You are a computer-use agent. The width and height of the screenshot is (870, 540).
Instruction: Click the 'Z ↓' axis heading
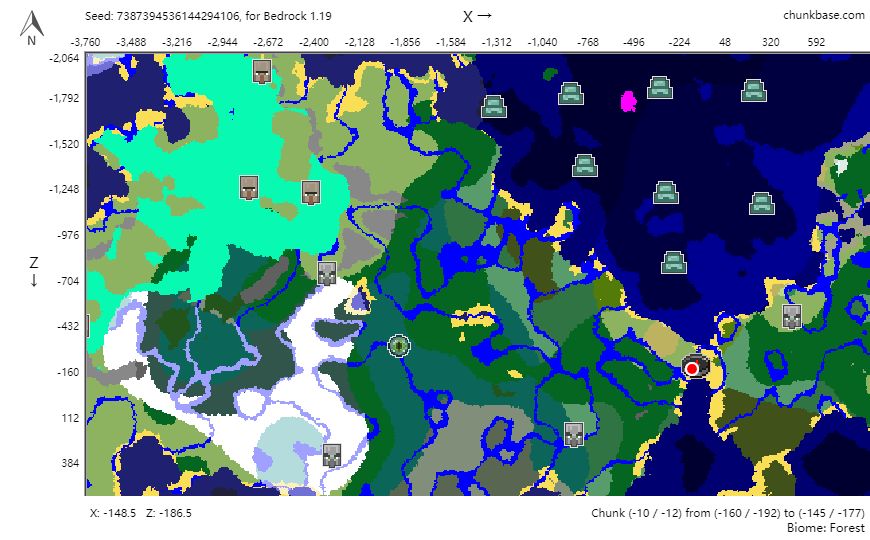[34, 271]
